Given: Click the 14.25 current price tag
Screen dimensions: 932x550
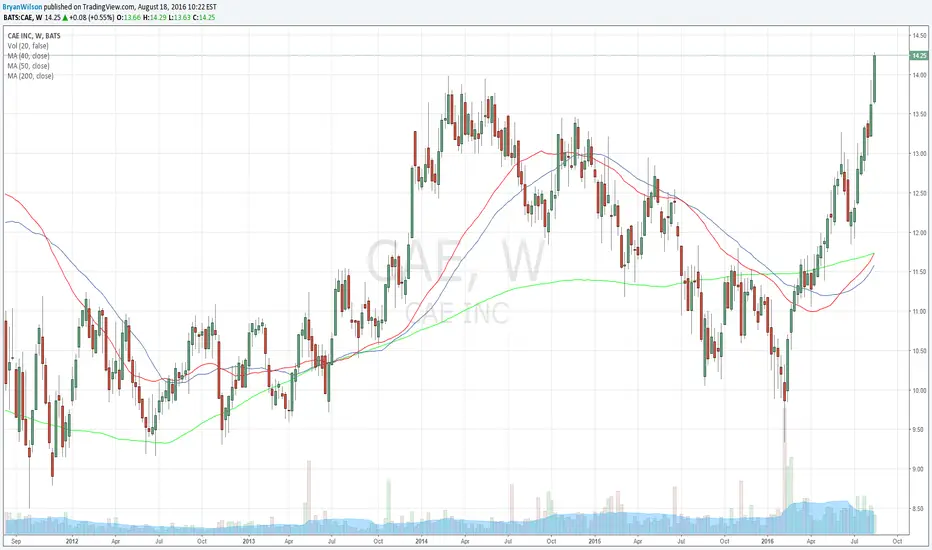Looking at the screenshot, I should coord(919,55).
